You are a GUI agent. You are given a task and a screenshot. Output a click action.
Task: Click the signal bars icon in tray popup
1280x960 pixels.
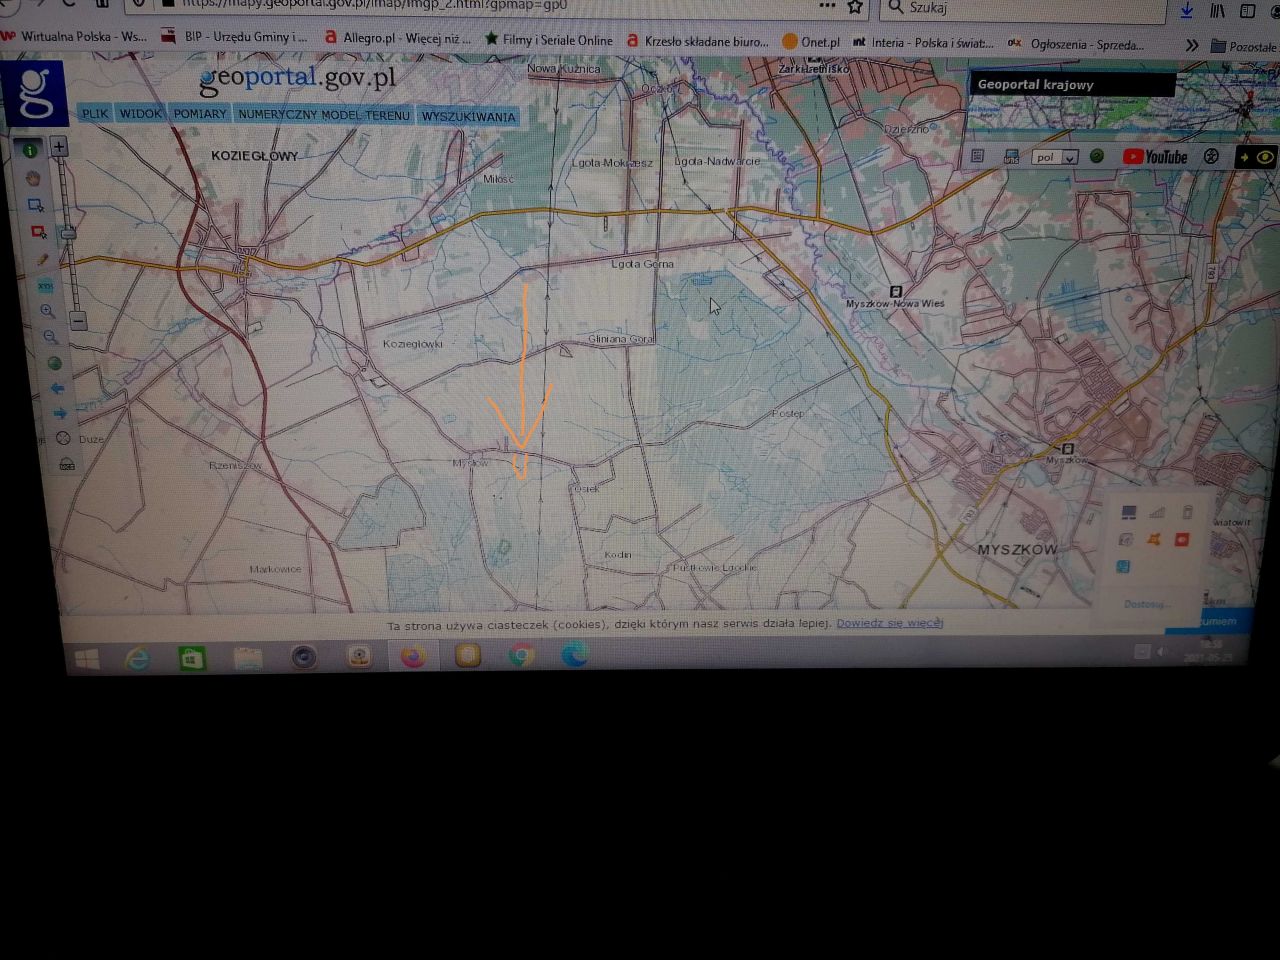pos(1158,513)
